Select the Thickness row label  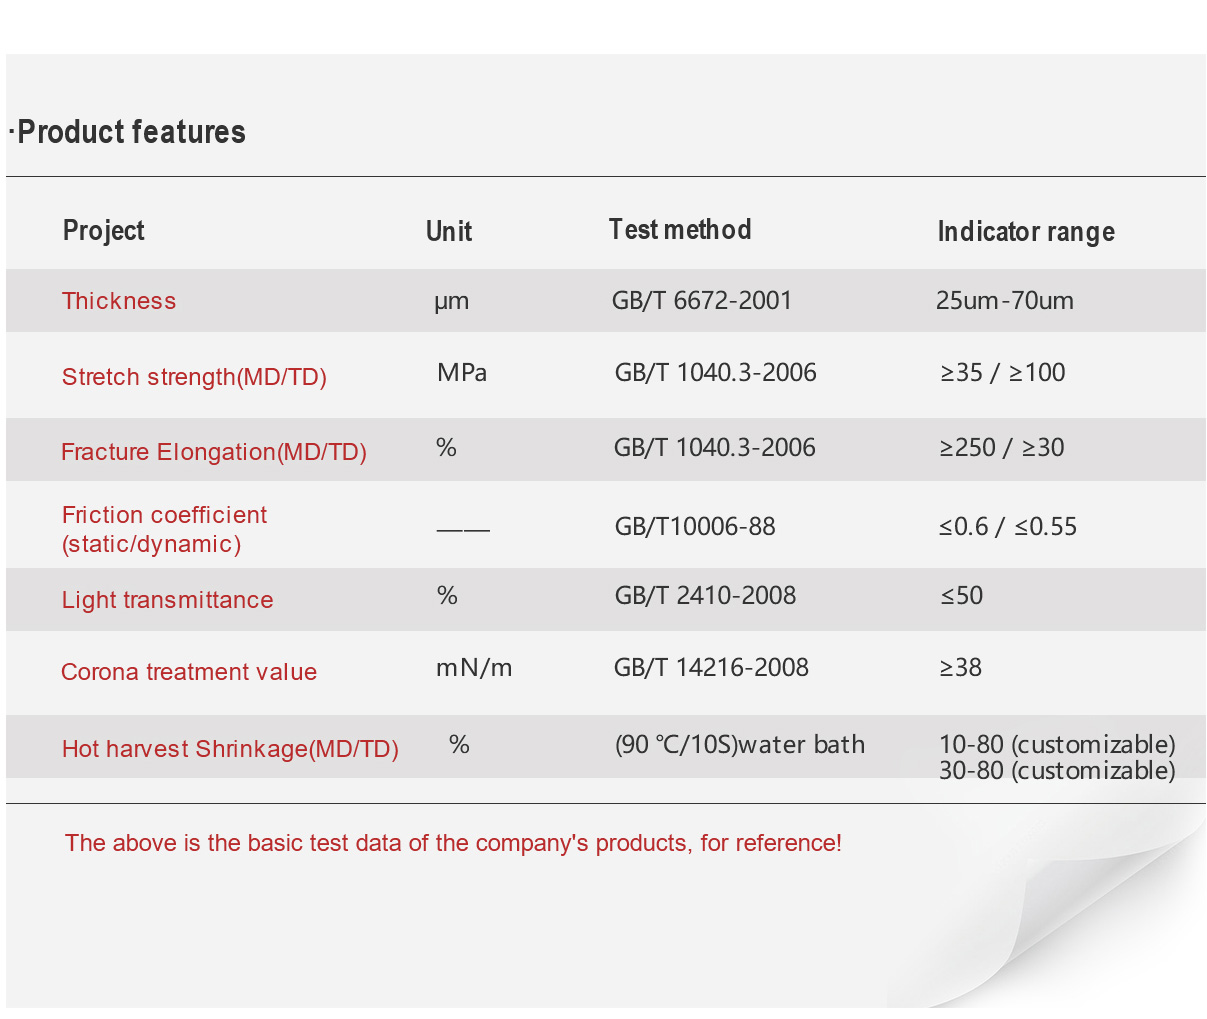pyautogui.click(x=119, y=301)
